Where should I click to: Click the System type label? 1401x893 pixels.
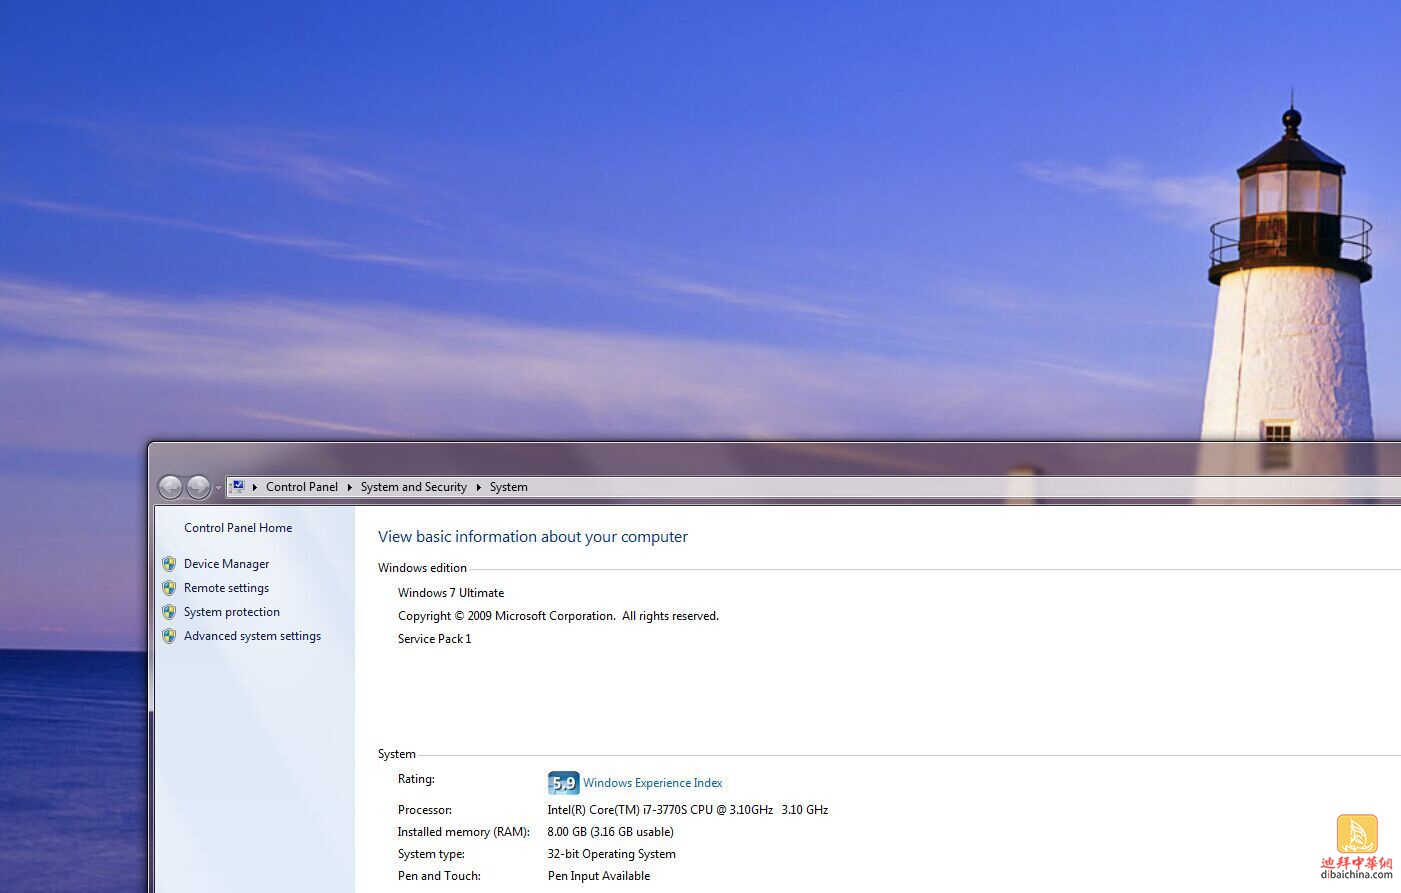(431, 854)
